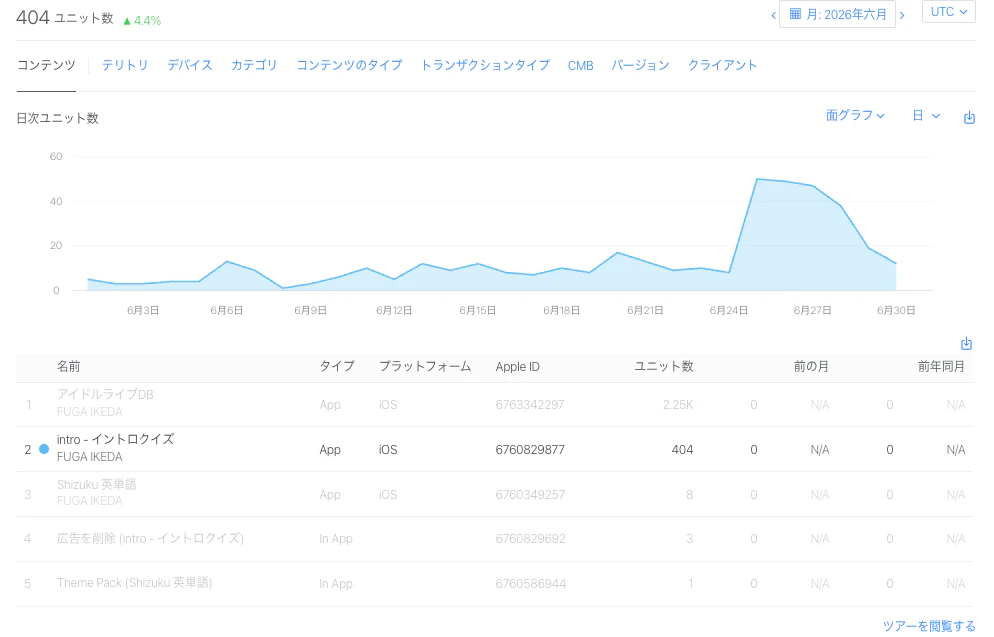Click the 2.25K units value

click(678, 404)
